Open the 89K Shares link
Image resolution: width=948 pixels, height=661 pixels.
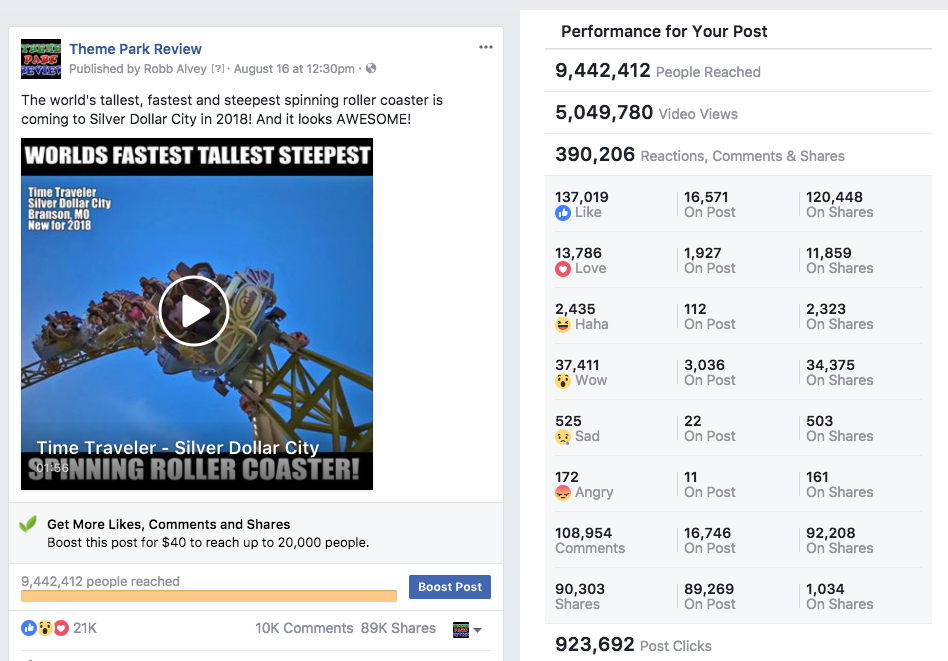(398, 628)
